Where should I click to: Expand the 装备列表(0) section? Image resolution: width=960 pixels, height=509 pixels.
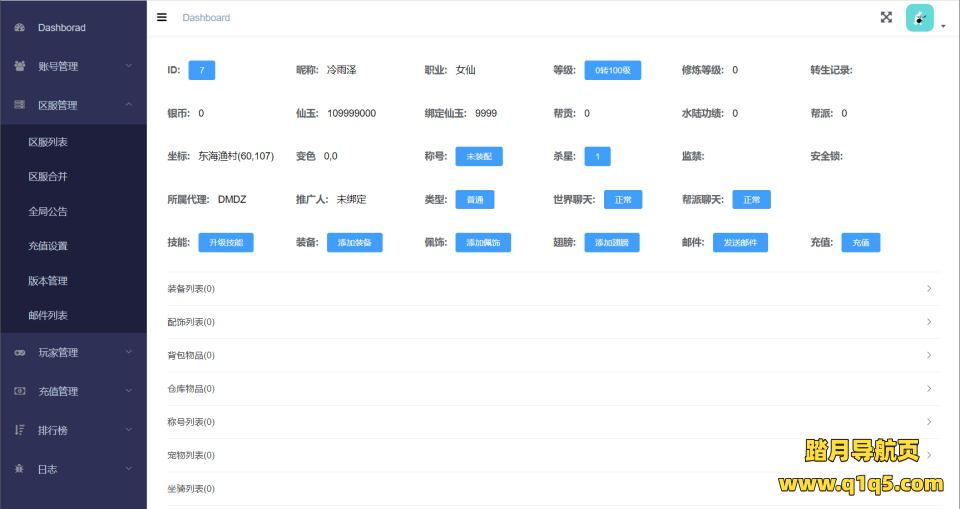tap(553, 289)
